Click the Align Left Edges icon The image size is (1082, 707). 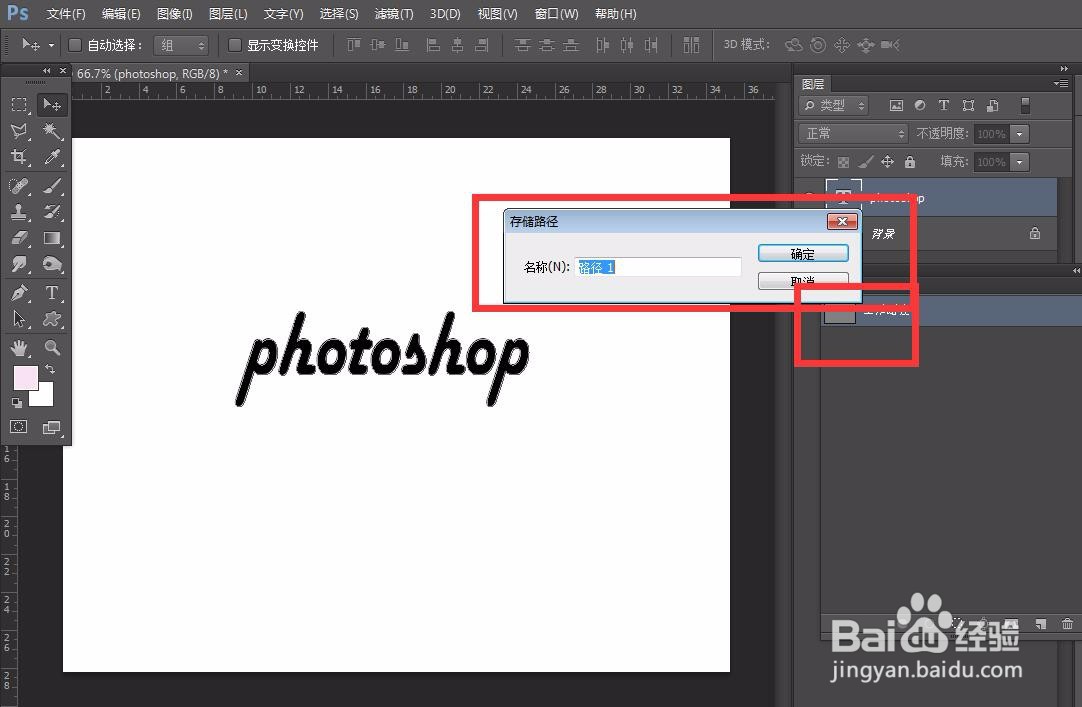433,46
